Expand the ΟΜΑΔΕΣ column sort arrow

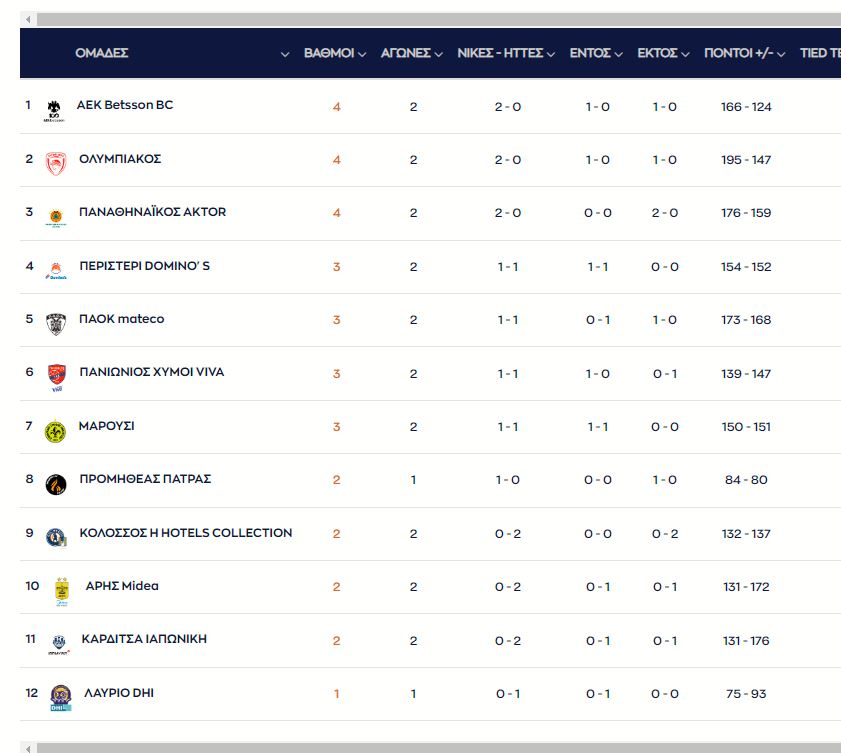pyautogui.click(x=285, y=54)
